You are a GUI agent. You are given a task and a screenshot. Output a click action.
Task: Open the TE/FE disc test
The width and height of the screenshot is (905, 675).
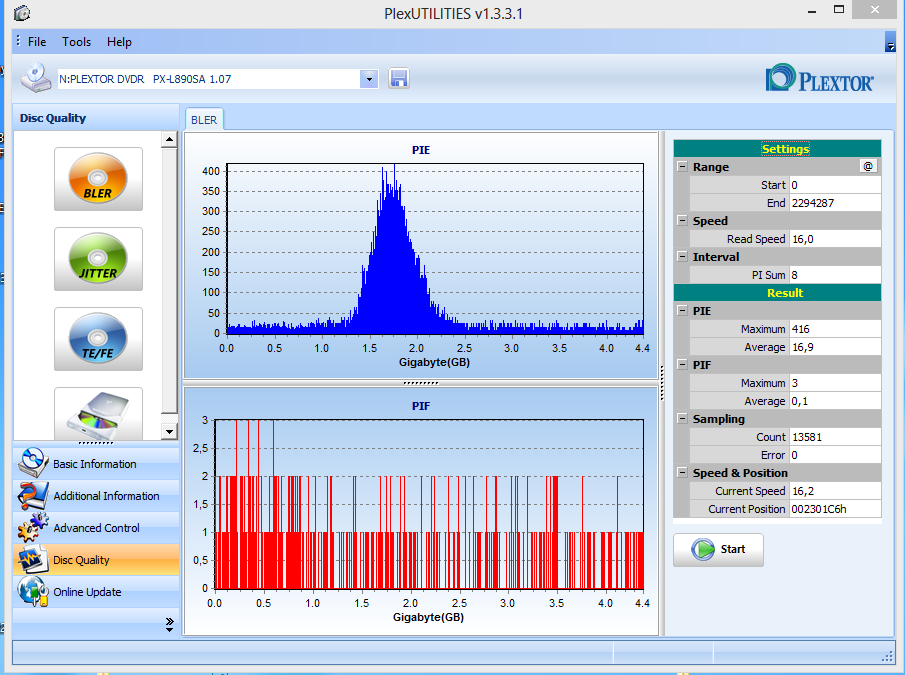[x=98, y=339]
